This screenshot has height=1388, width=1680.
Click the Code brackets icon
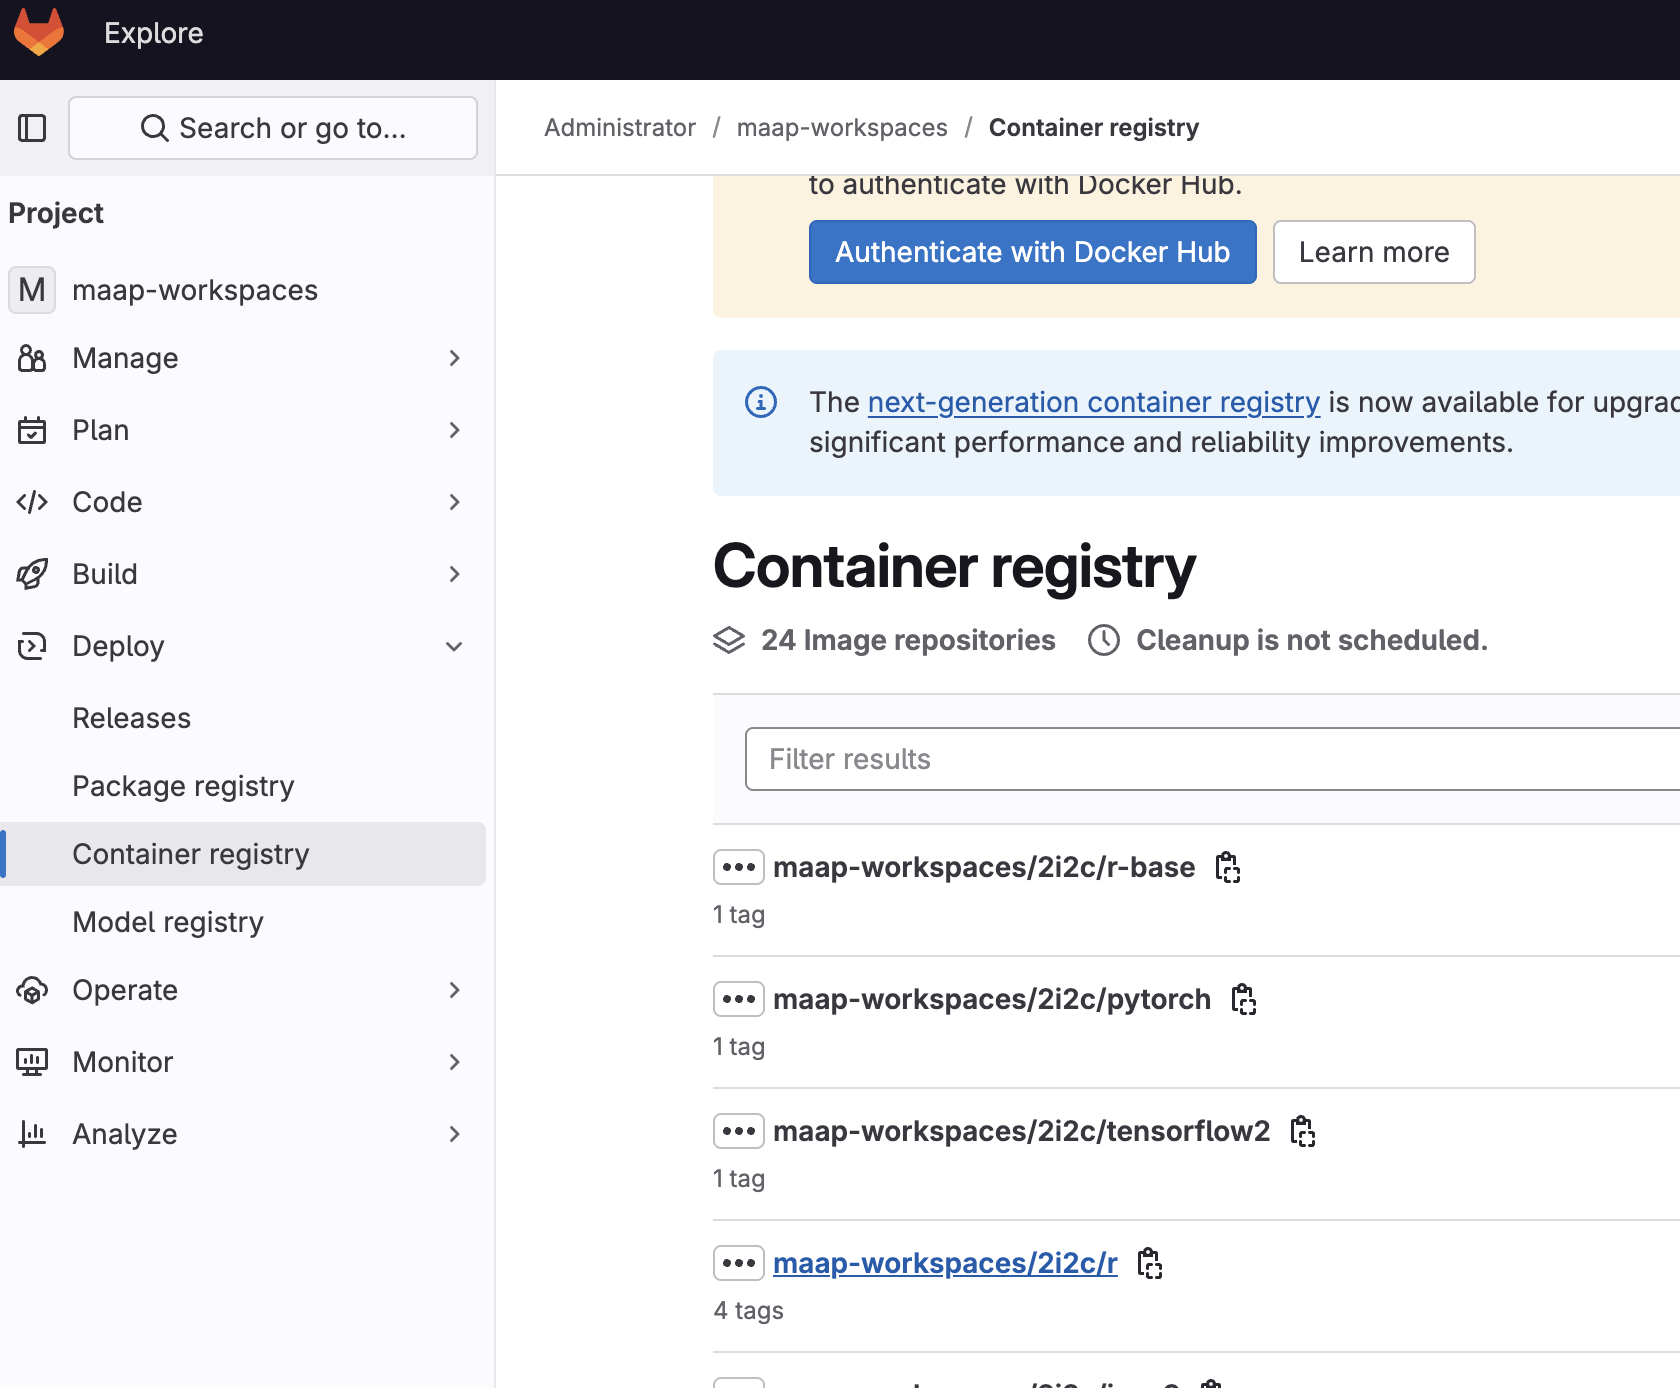pyautogui.click(x=32, y=502)
